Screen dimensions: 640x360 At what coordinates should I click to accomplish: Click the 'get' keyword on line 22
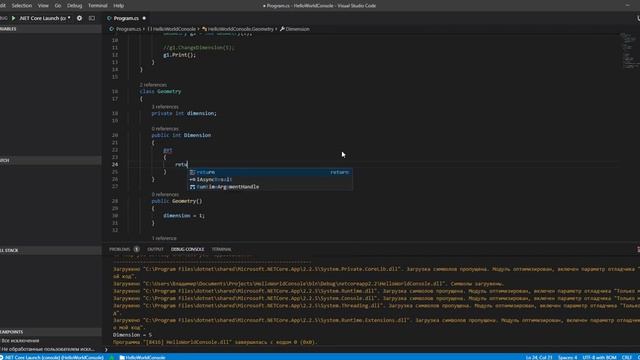coord(168,150)
